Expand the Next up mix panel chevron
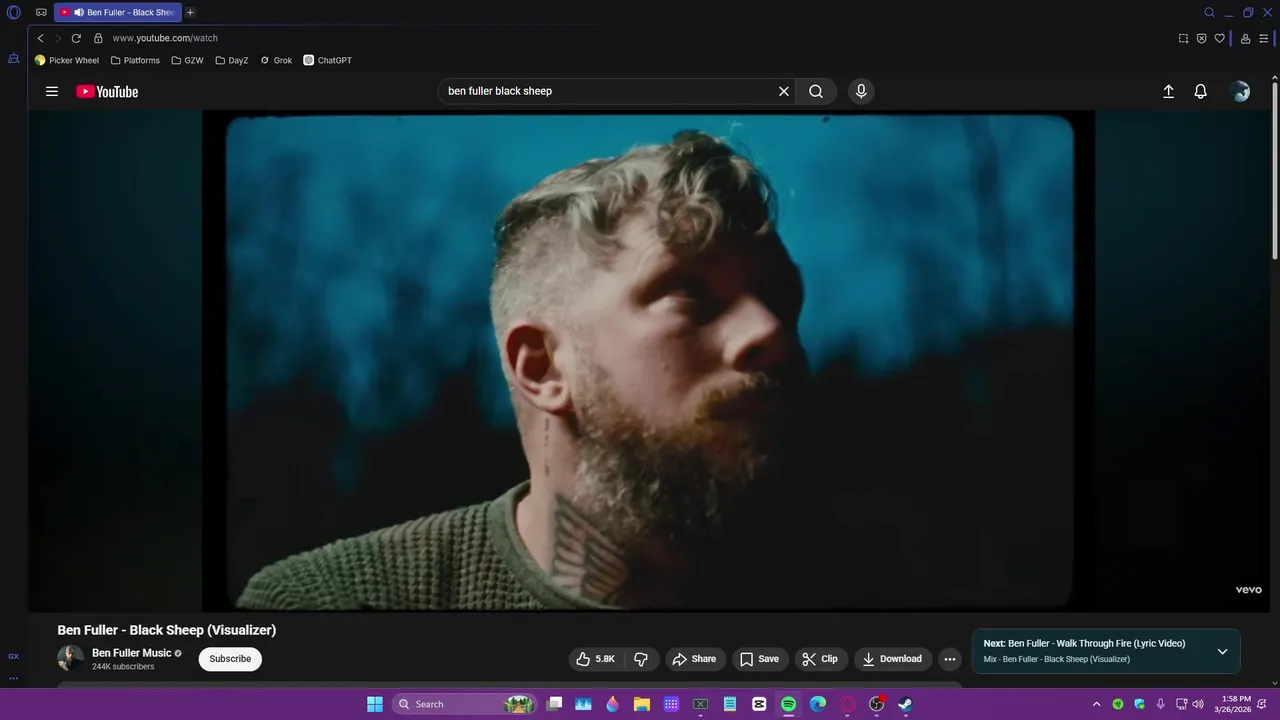The width and height of the screenshot is (1280, 720). pos(1222,651)
